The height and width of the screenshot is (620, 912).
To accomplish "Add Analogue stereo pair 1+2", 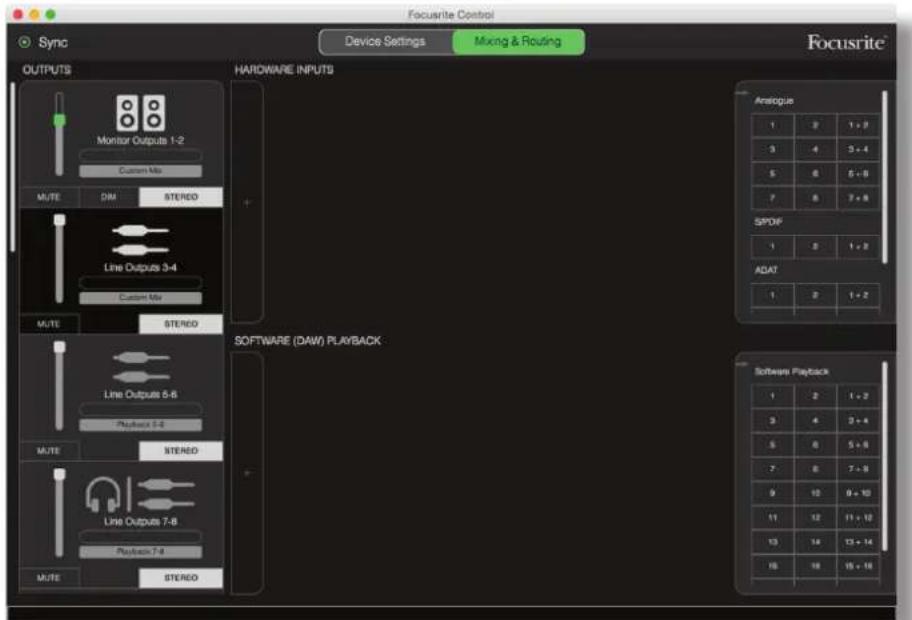I will [x=858, y=125].
